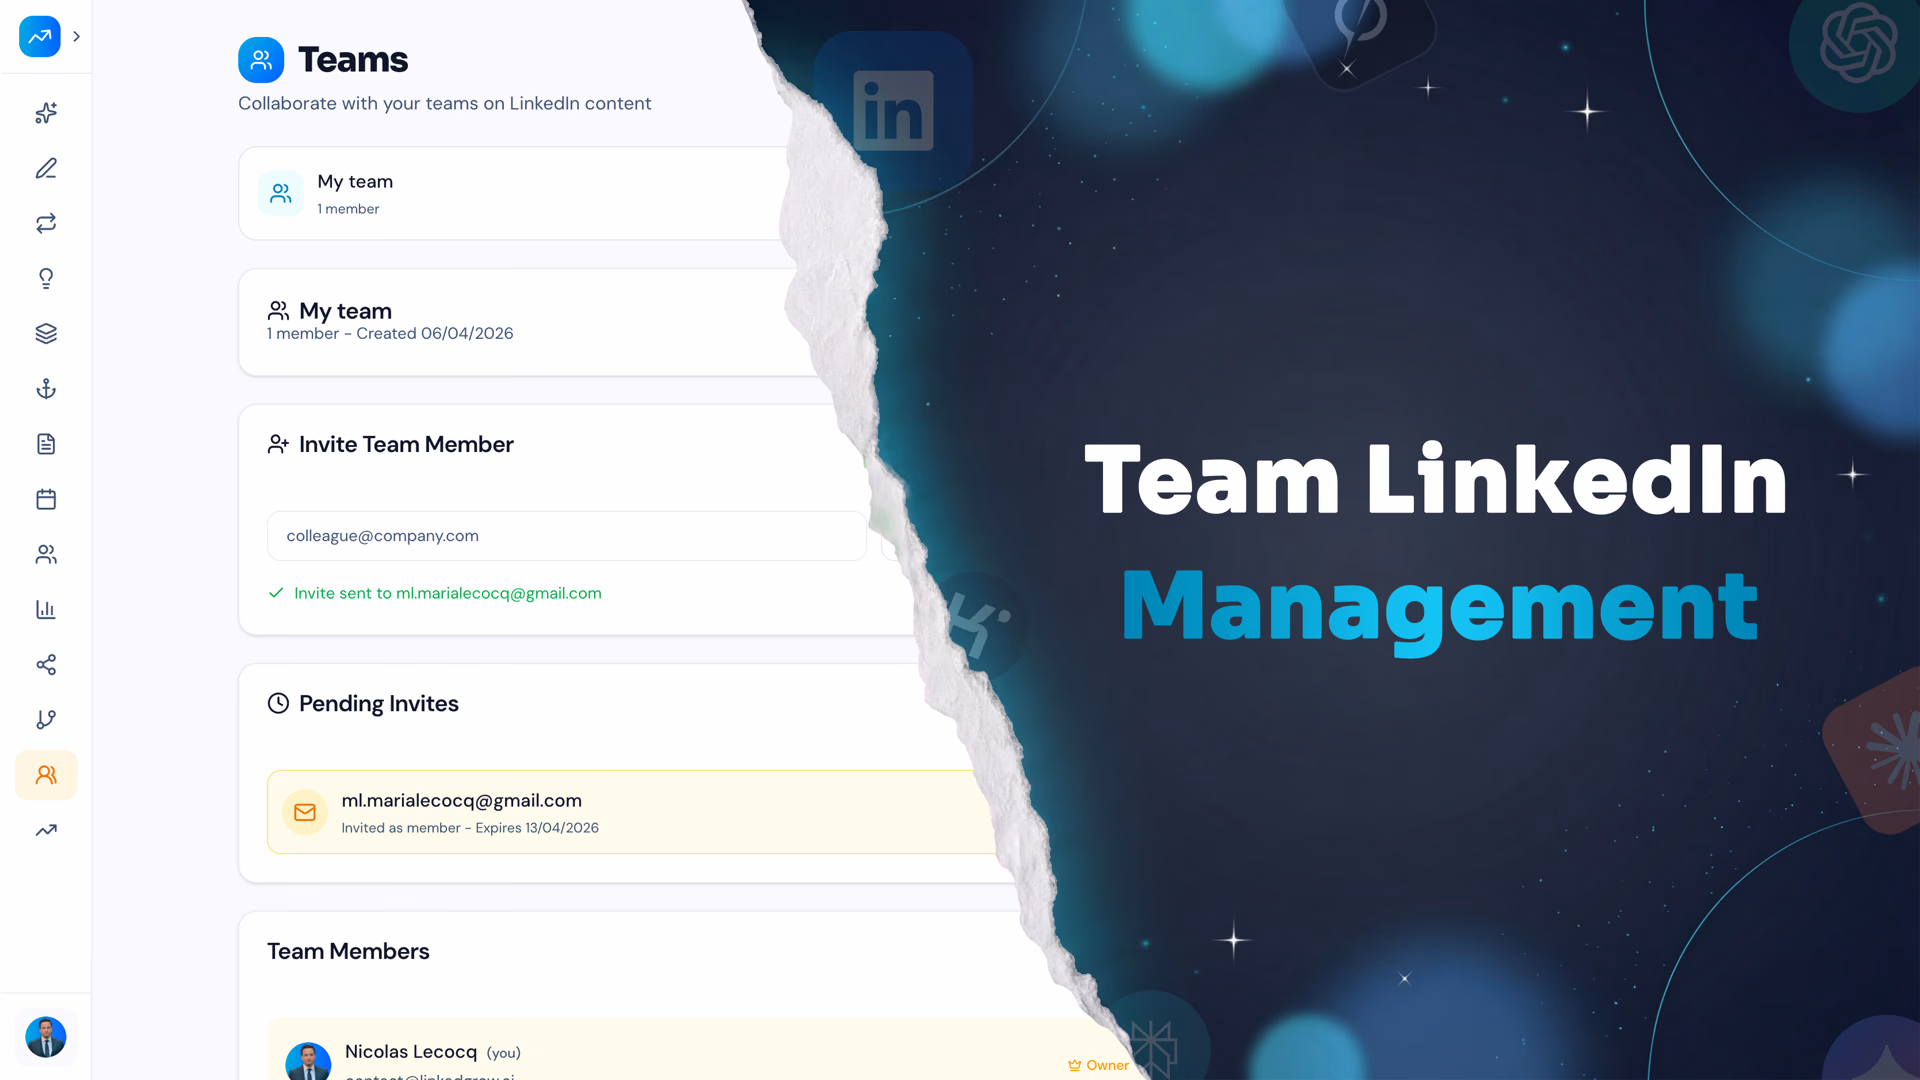Screen dimensions: 1920x1080
Task: Open the trending arrow icon at the bottom of the sidebar
Action: (x=46, y=830)
